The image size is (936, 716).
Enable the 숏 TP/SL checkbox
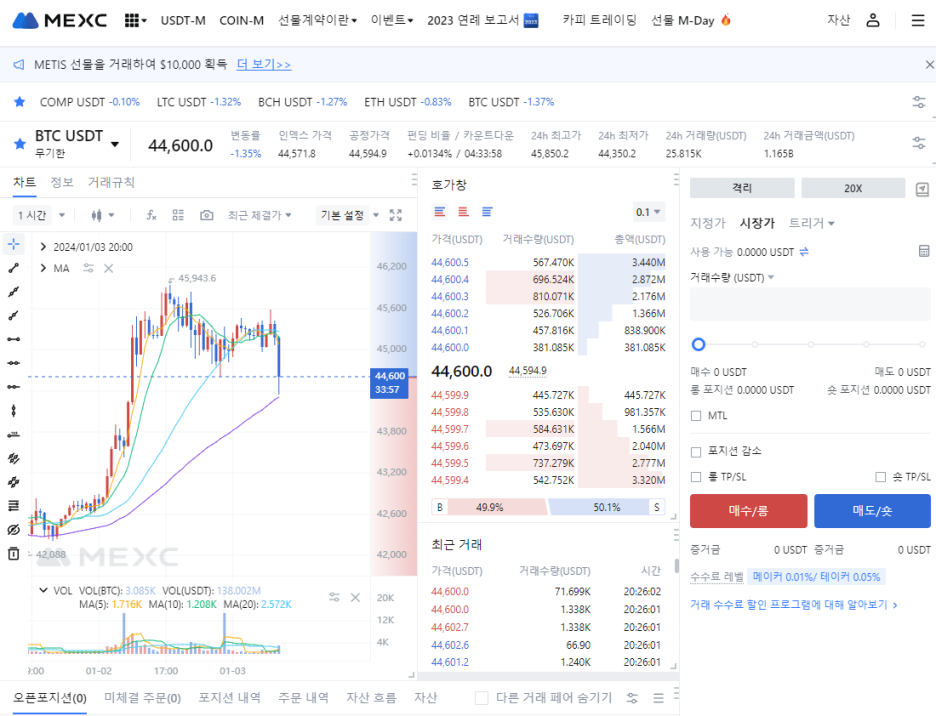(x=880, y=477)
